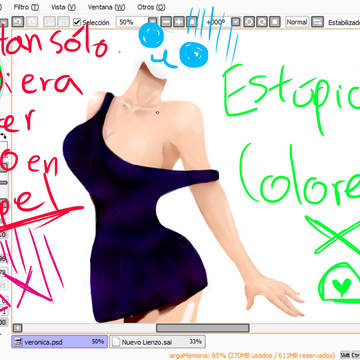The image size is (360, 360).
Task: Rotate canvas counterclockwise icon
Action: 249,22
